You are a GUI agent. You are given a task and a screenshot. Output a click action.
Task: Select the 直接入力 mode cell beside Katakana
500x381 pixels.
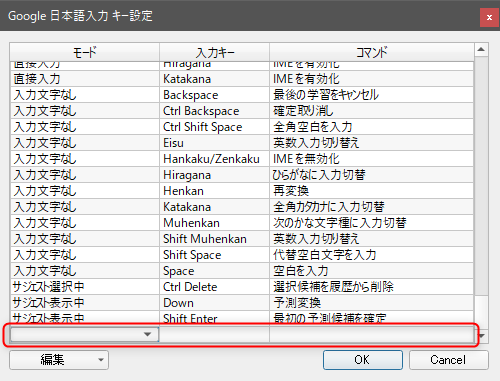[x=85, y=79]
